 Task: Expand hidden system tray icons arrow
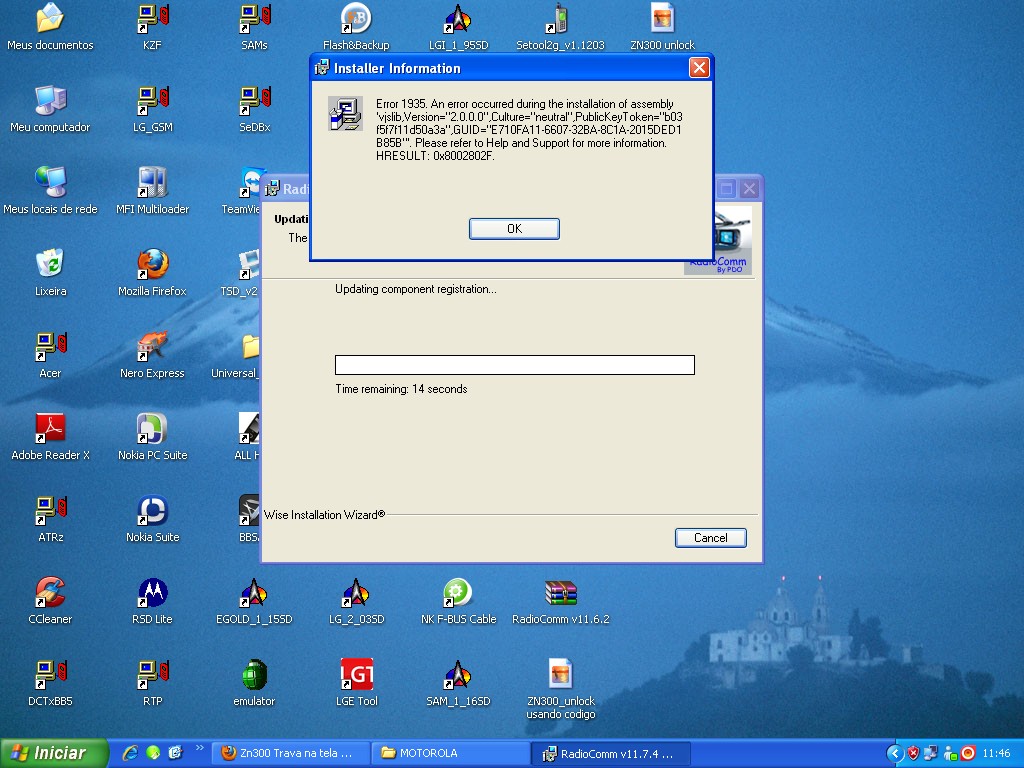(895, 753)
